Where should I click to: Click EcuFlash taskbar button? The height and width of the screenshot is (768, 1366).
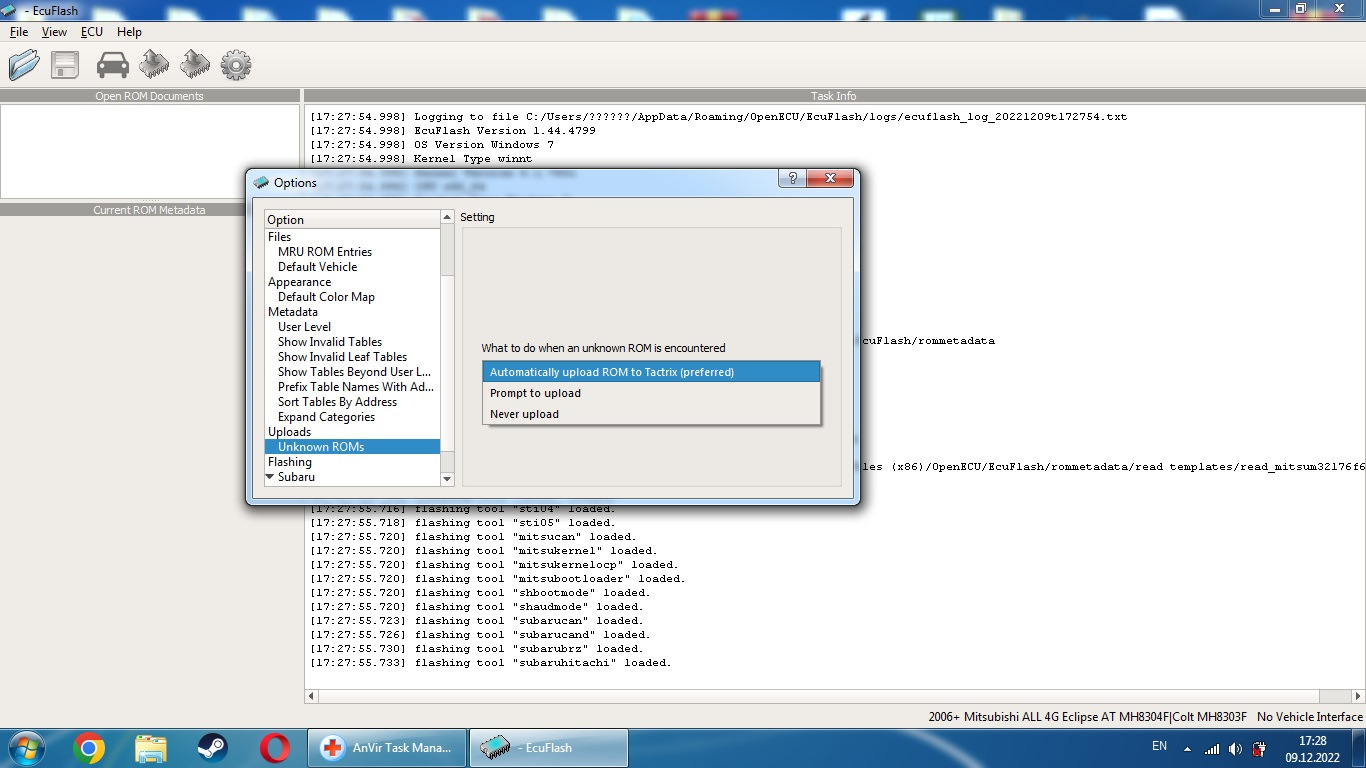(549, 748)
